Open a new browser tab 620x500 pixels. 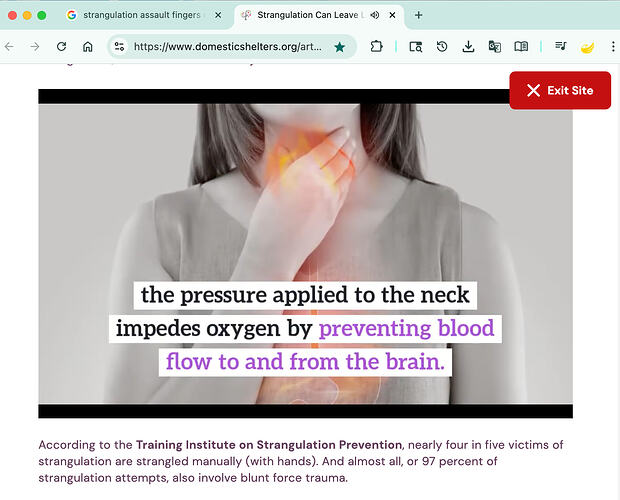point(418,15)
